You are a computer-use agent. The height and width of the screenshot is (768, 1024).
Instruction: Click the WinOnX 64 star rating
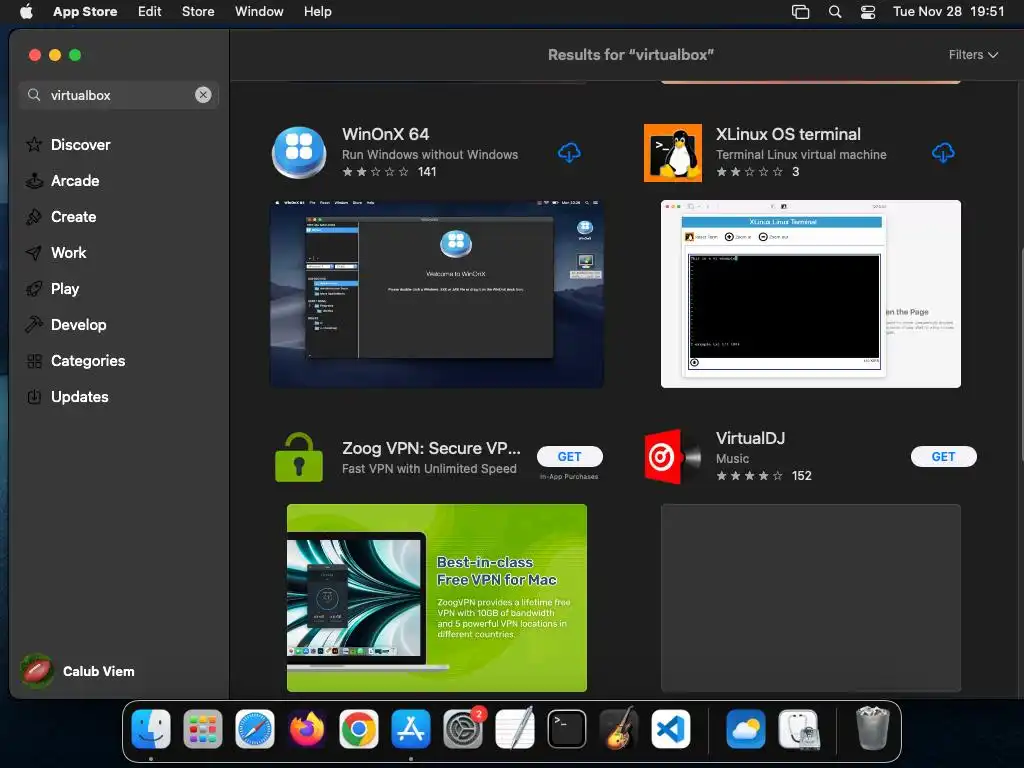[x=376, y=172]
